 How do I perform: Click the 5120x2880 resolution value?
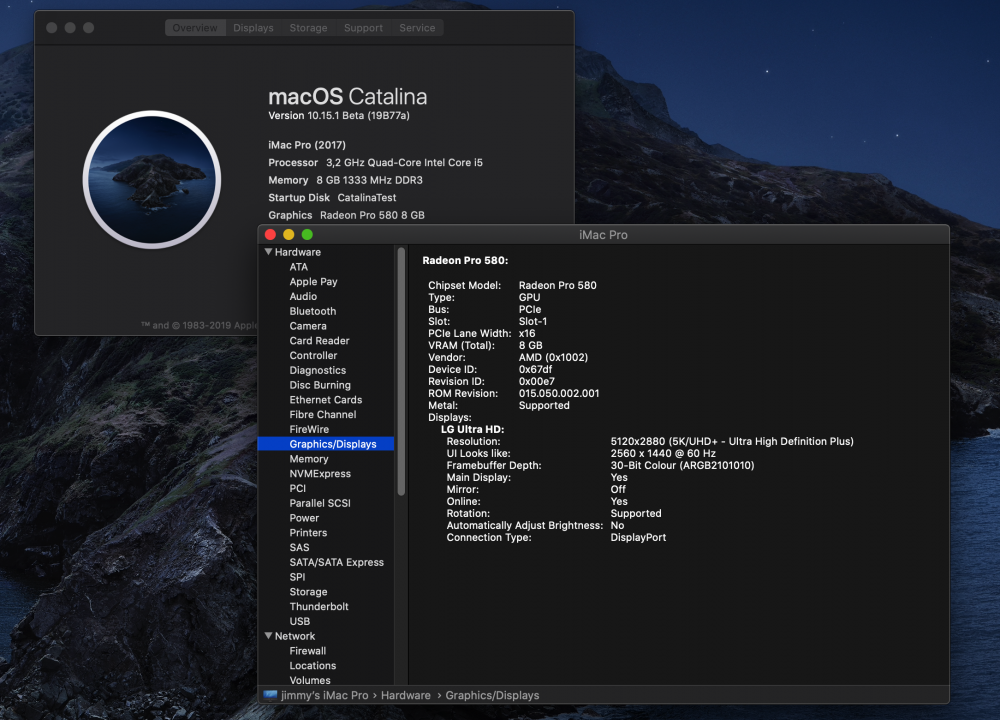point(732,441)
